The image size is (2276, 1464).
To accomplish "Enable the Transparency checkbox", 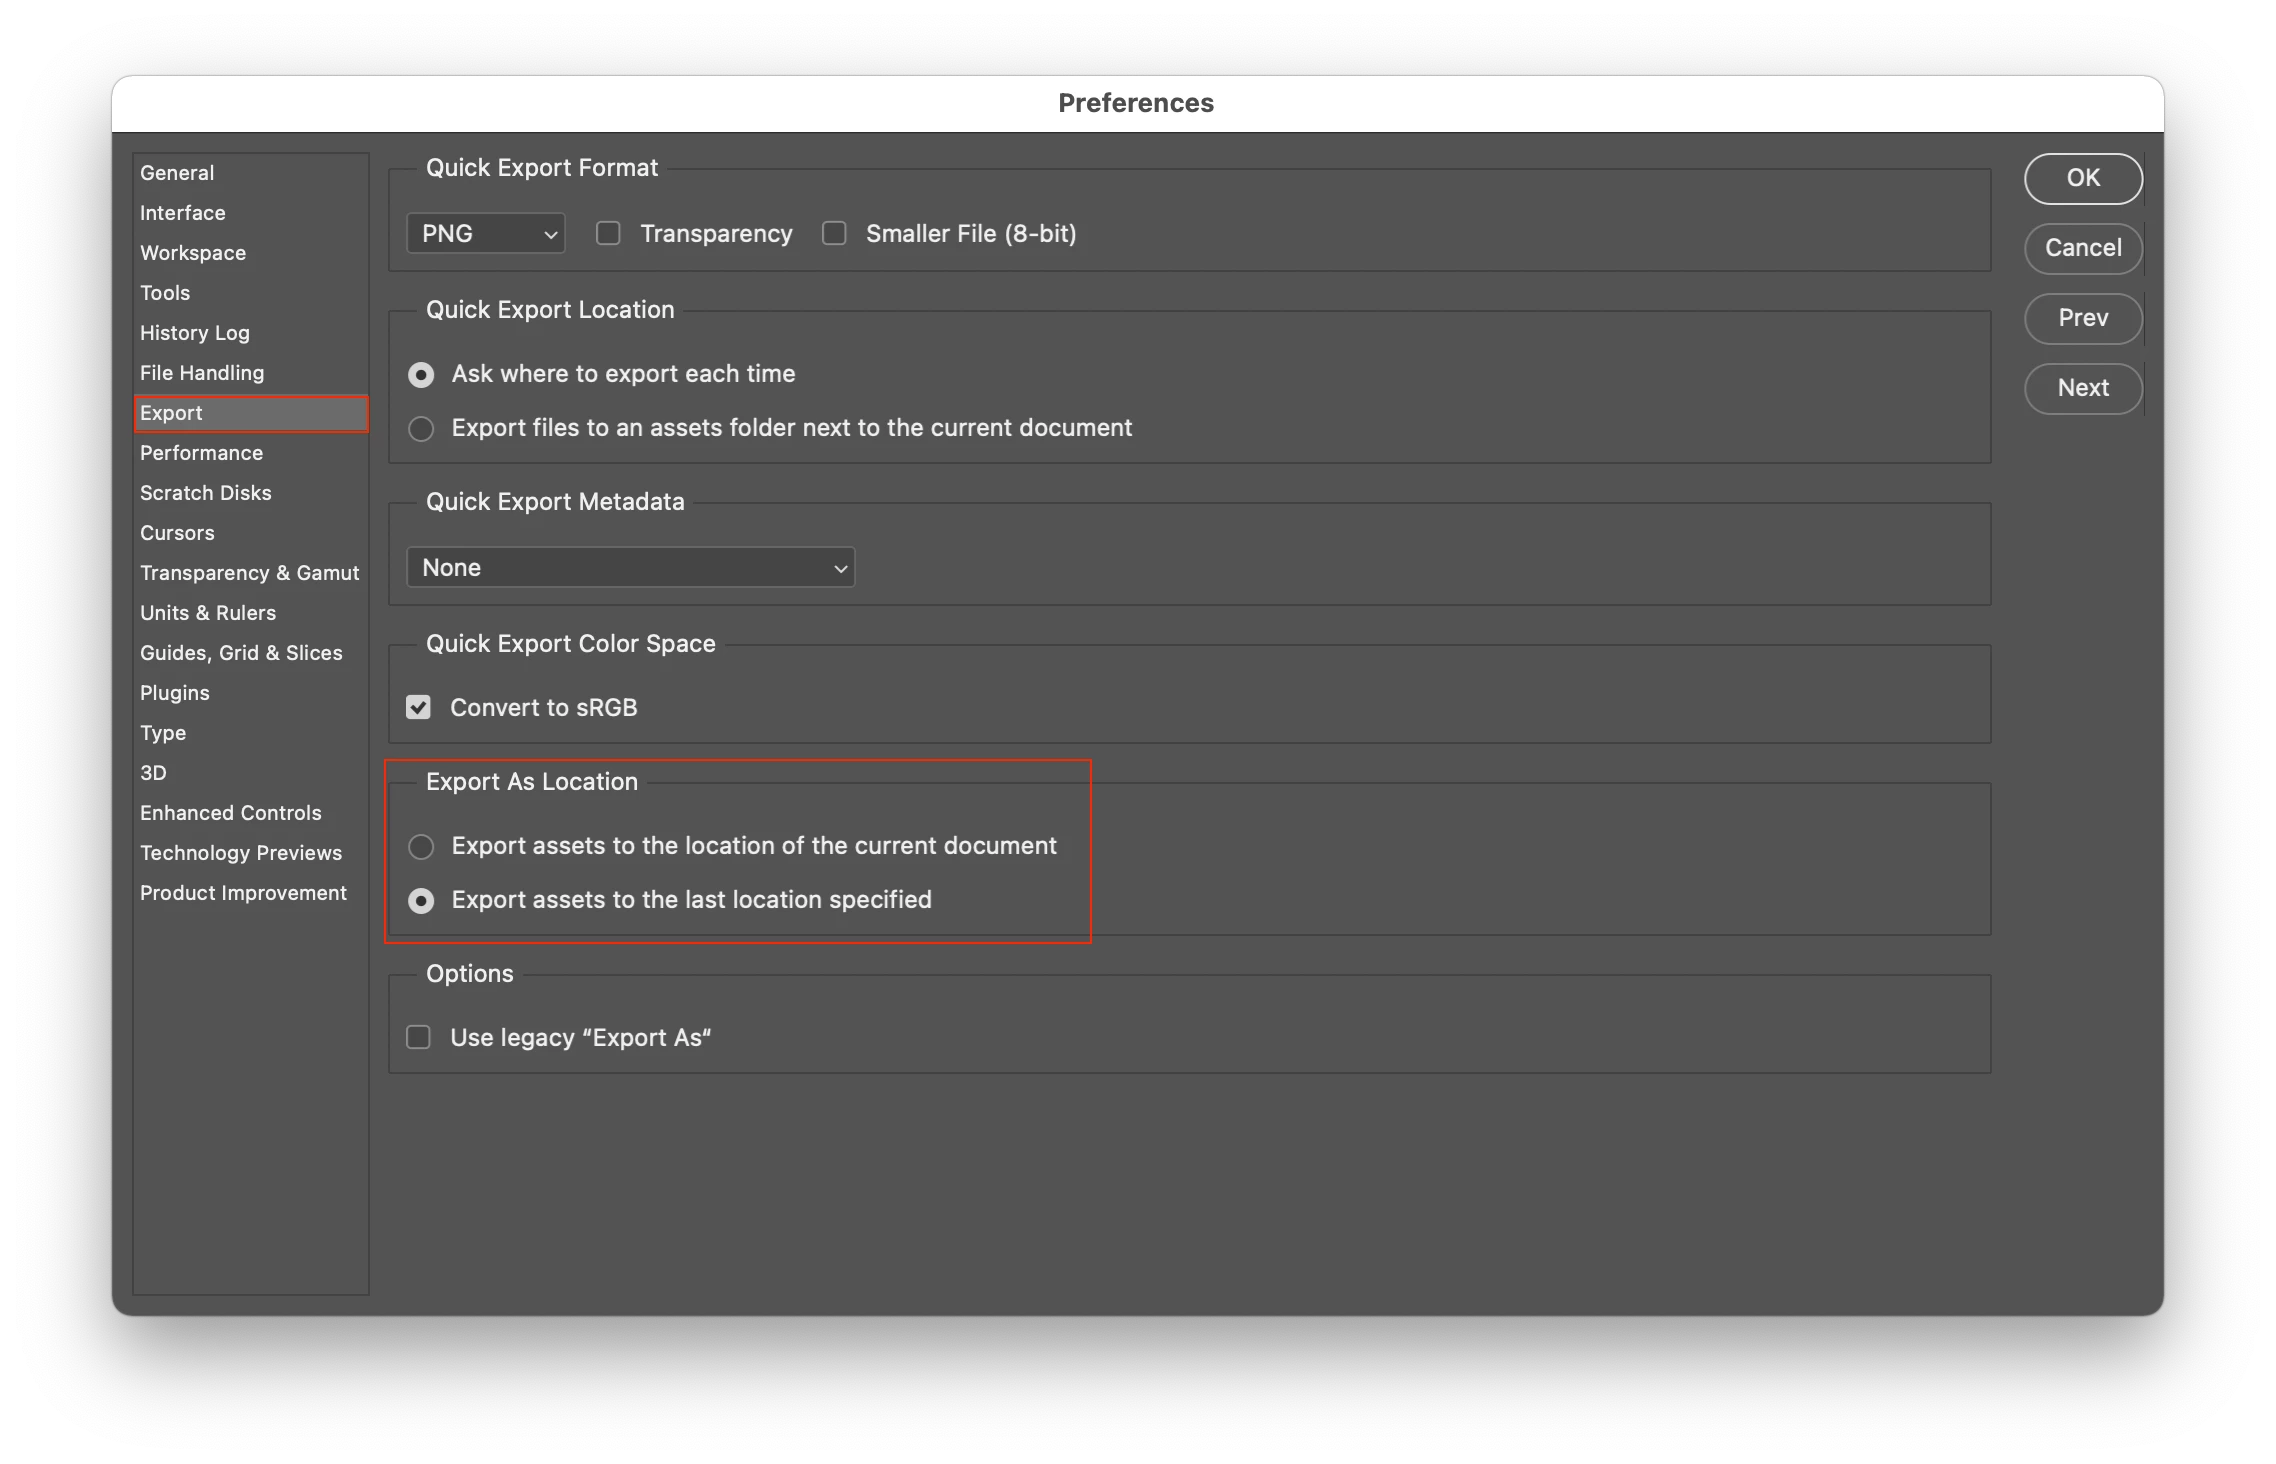I will coord(608,234).
